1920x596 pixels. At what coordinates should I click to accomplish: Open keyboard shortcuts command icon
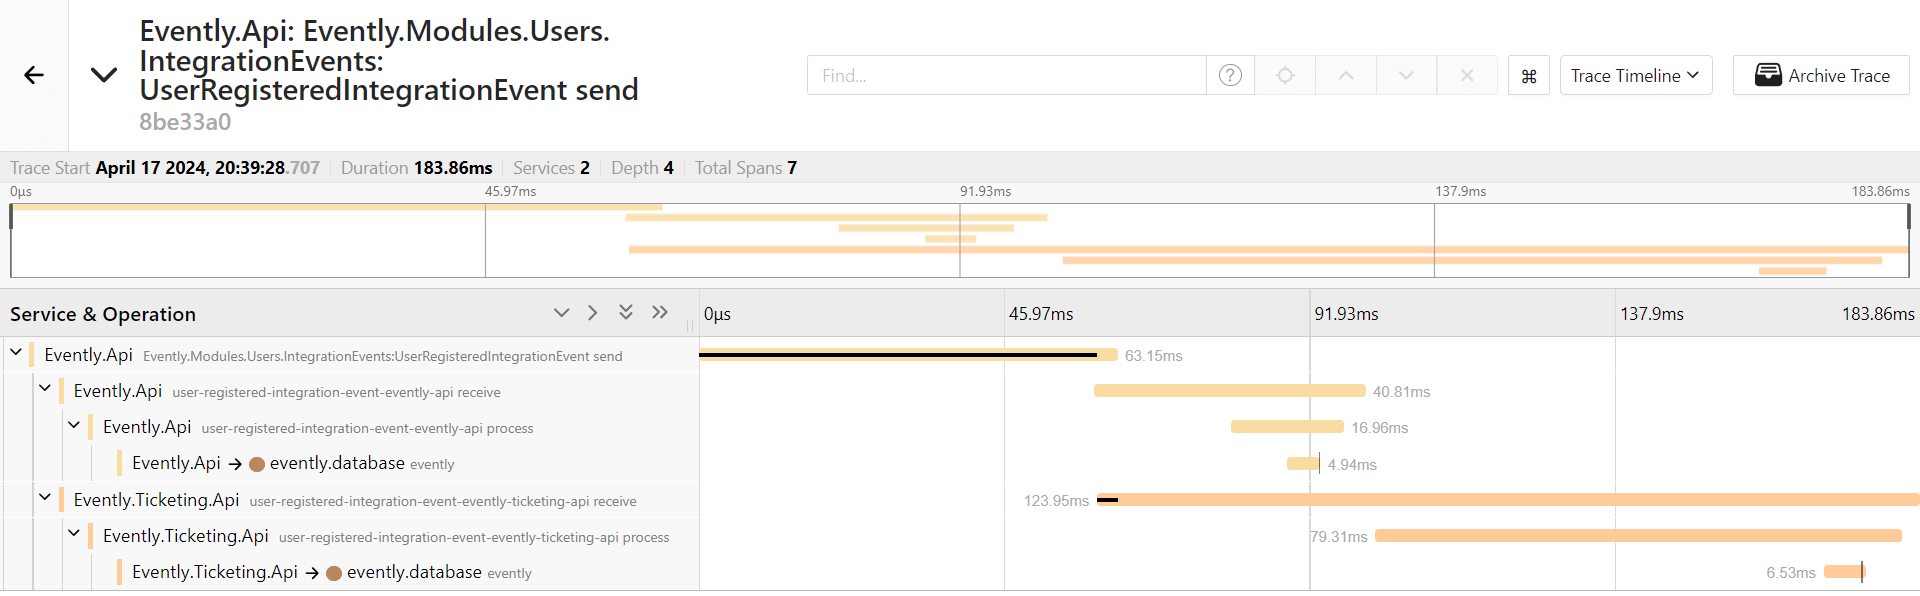coord(1528,76)
